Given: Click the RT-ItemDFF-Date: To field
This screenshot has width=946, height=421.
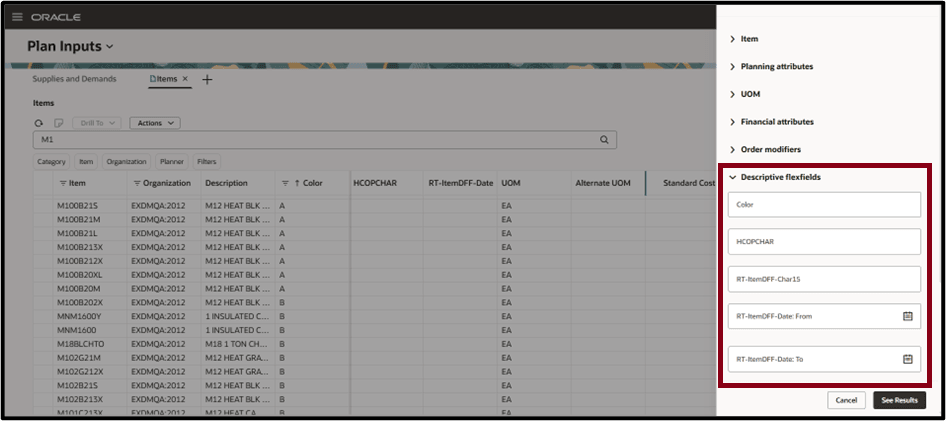Looking at the screenshot, I should pyautogui.click(x=824, y=359).
